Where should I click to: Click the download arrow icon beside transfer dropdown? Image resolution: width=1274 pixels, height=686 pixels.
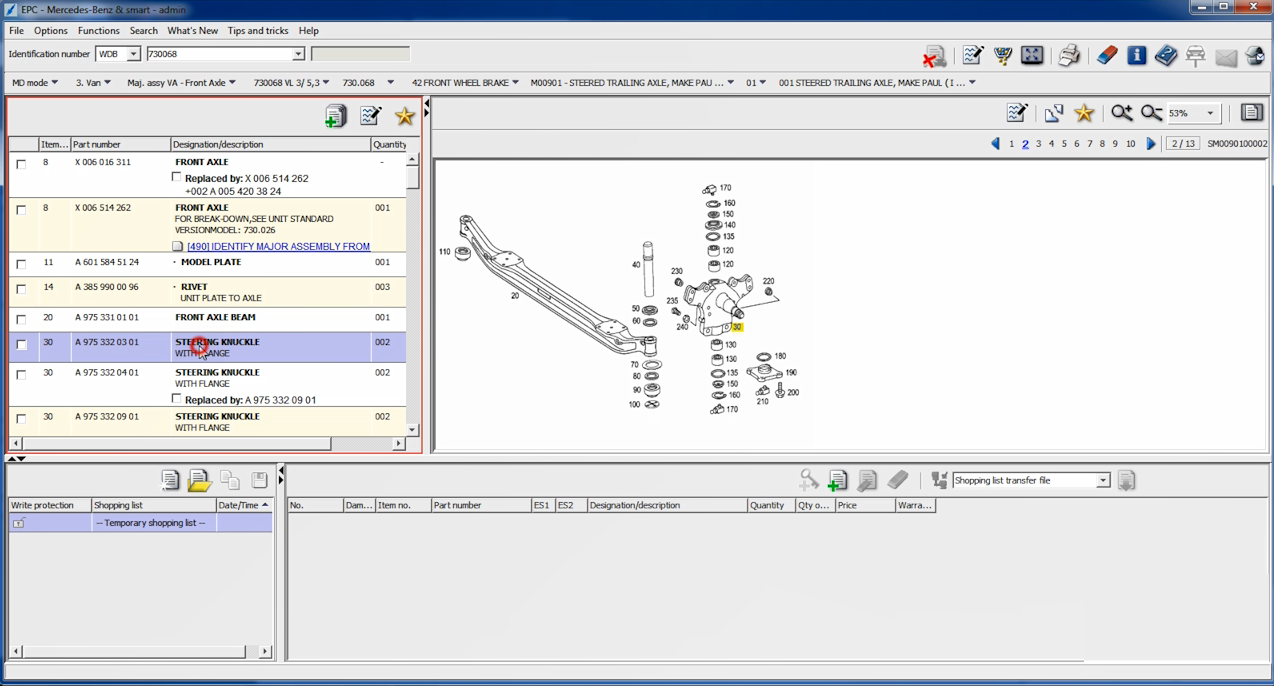1126,480
